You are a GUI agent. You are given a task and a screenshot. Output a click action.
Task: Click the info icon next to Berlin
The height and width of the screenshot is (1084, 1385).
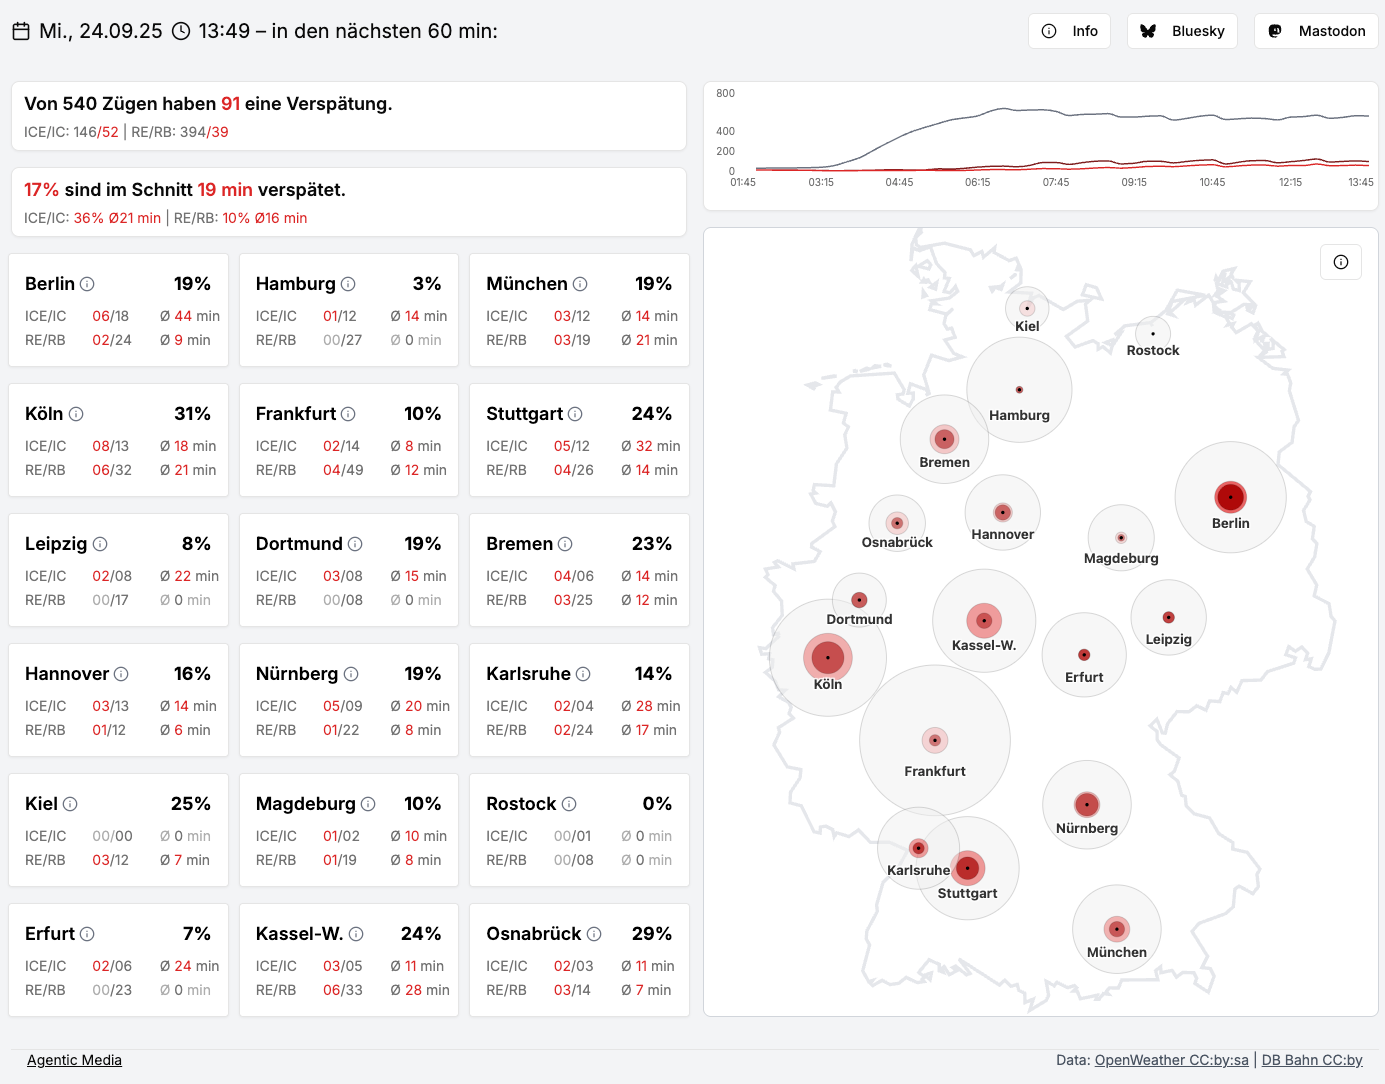click(87, 284)
